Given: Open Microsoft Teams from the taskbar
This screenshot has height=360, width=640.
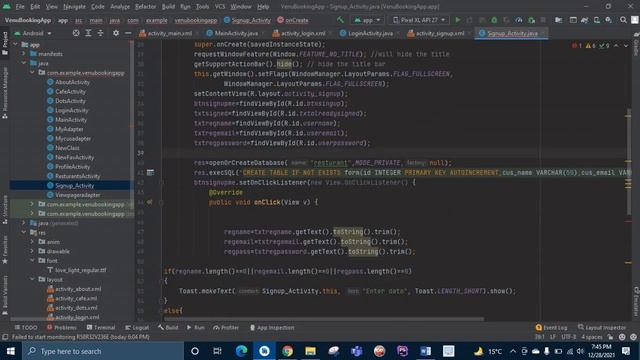Looking at the screenshot, I should coord(356,351).
